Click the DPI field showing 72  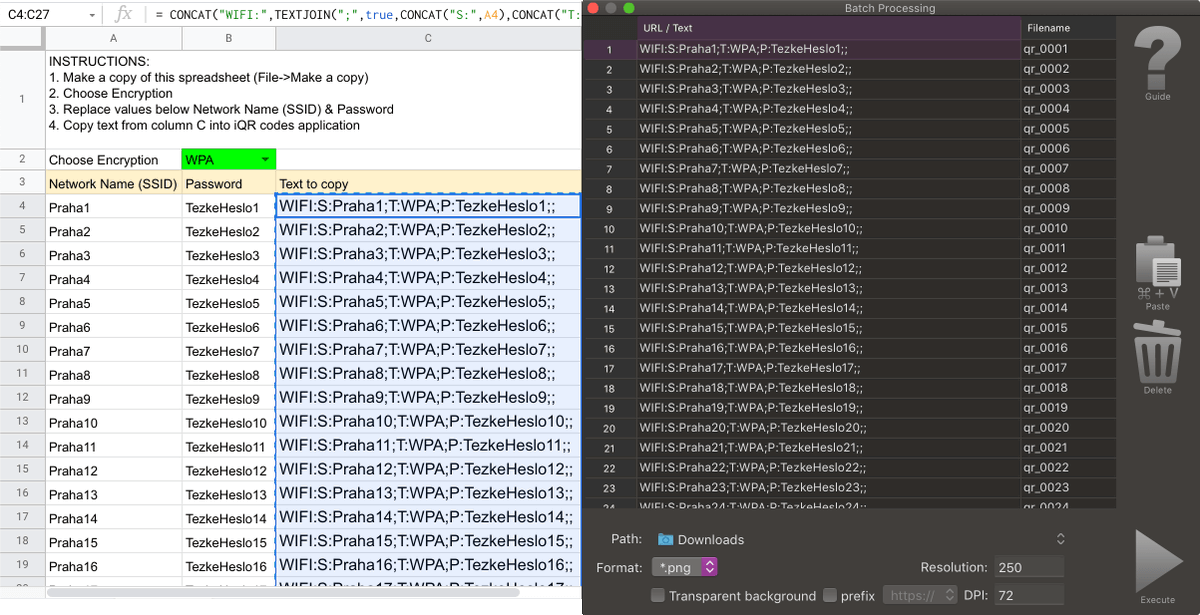[x=1029, y=595]
